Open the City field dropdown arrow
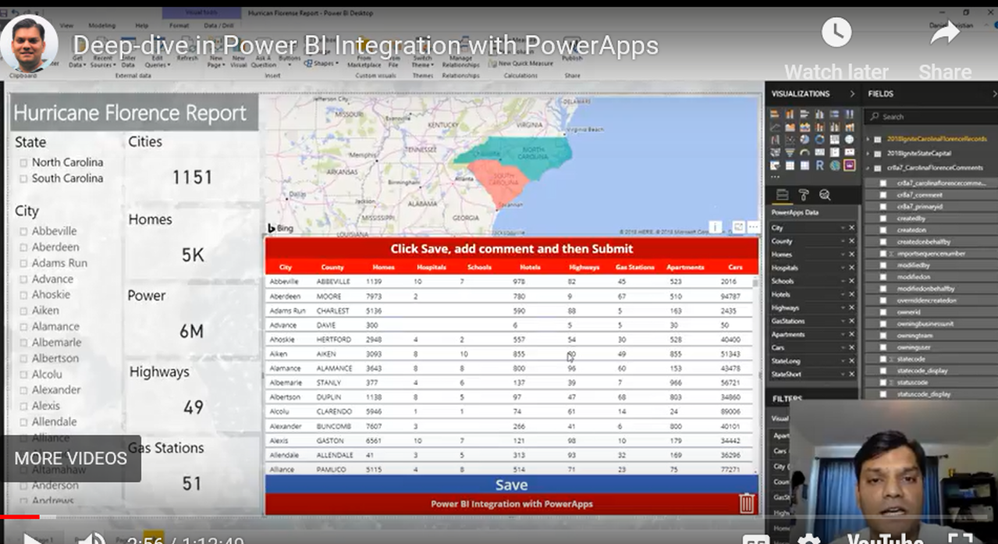This screenshot has height=544, width=998. (842, 228)
